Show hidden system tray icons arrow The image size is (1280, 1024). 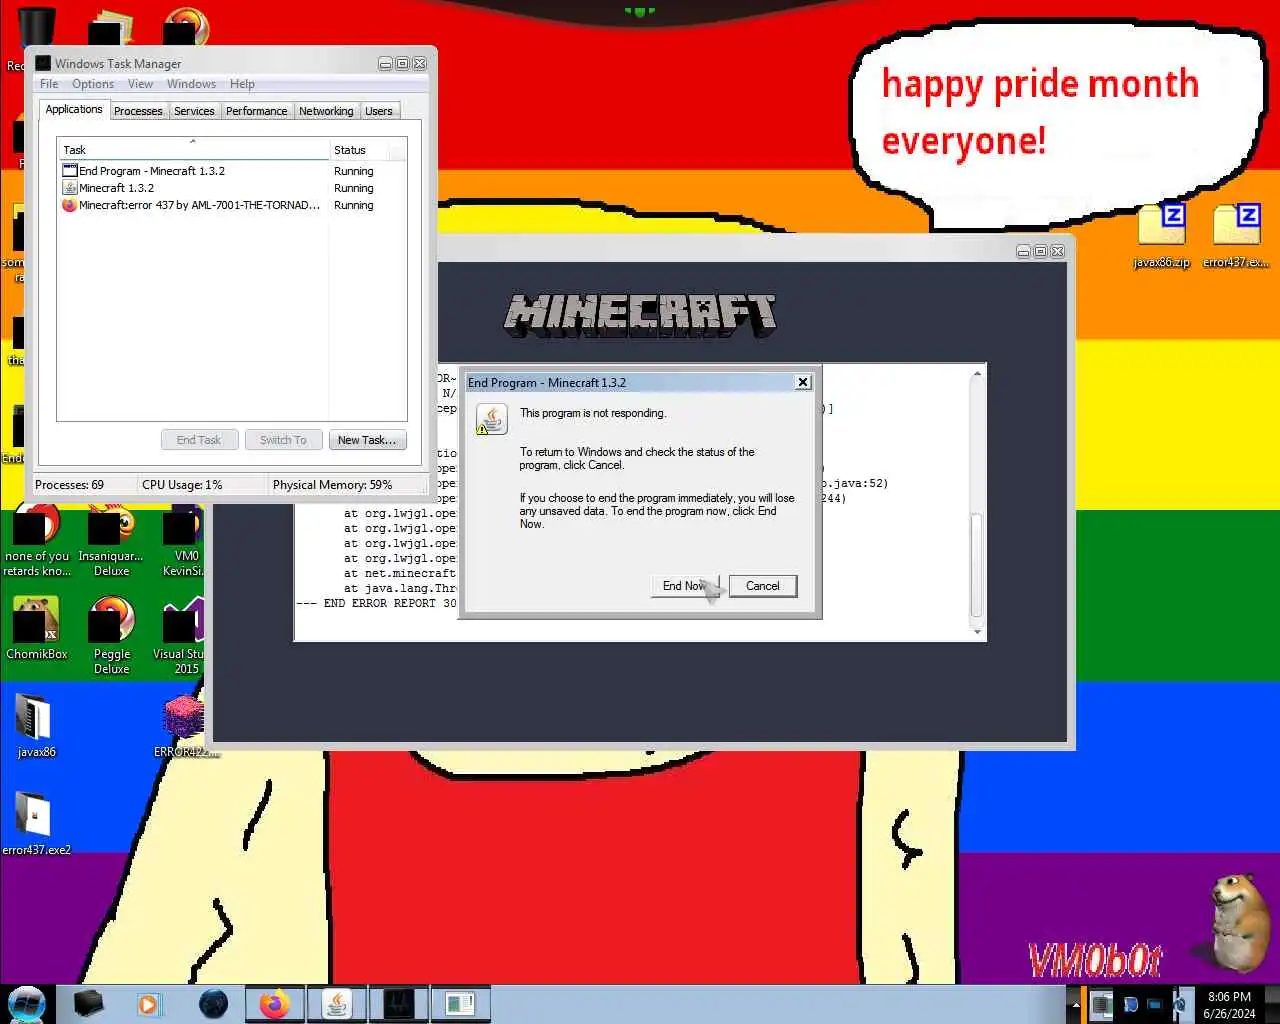coord(1076,1005)
